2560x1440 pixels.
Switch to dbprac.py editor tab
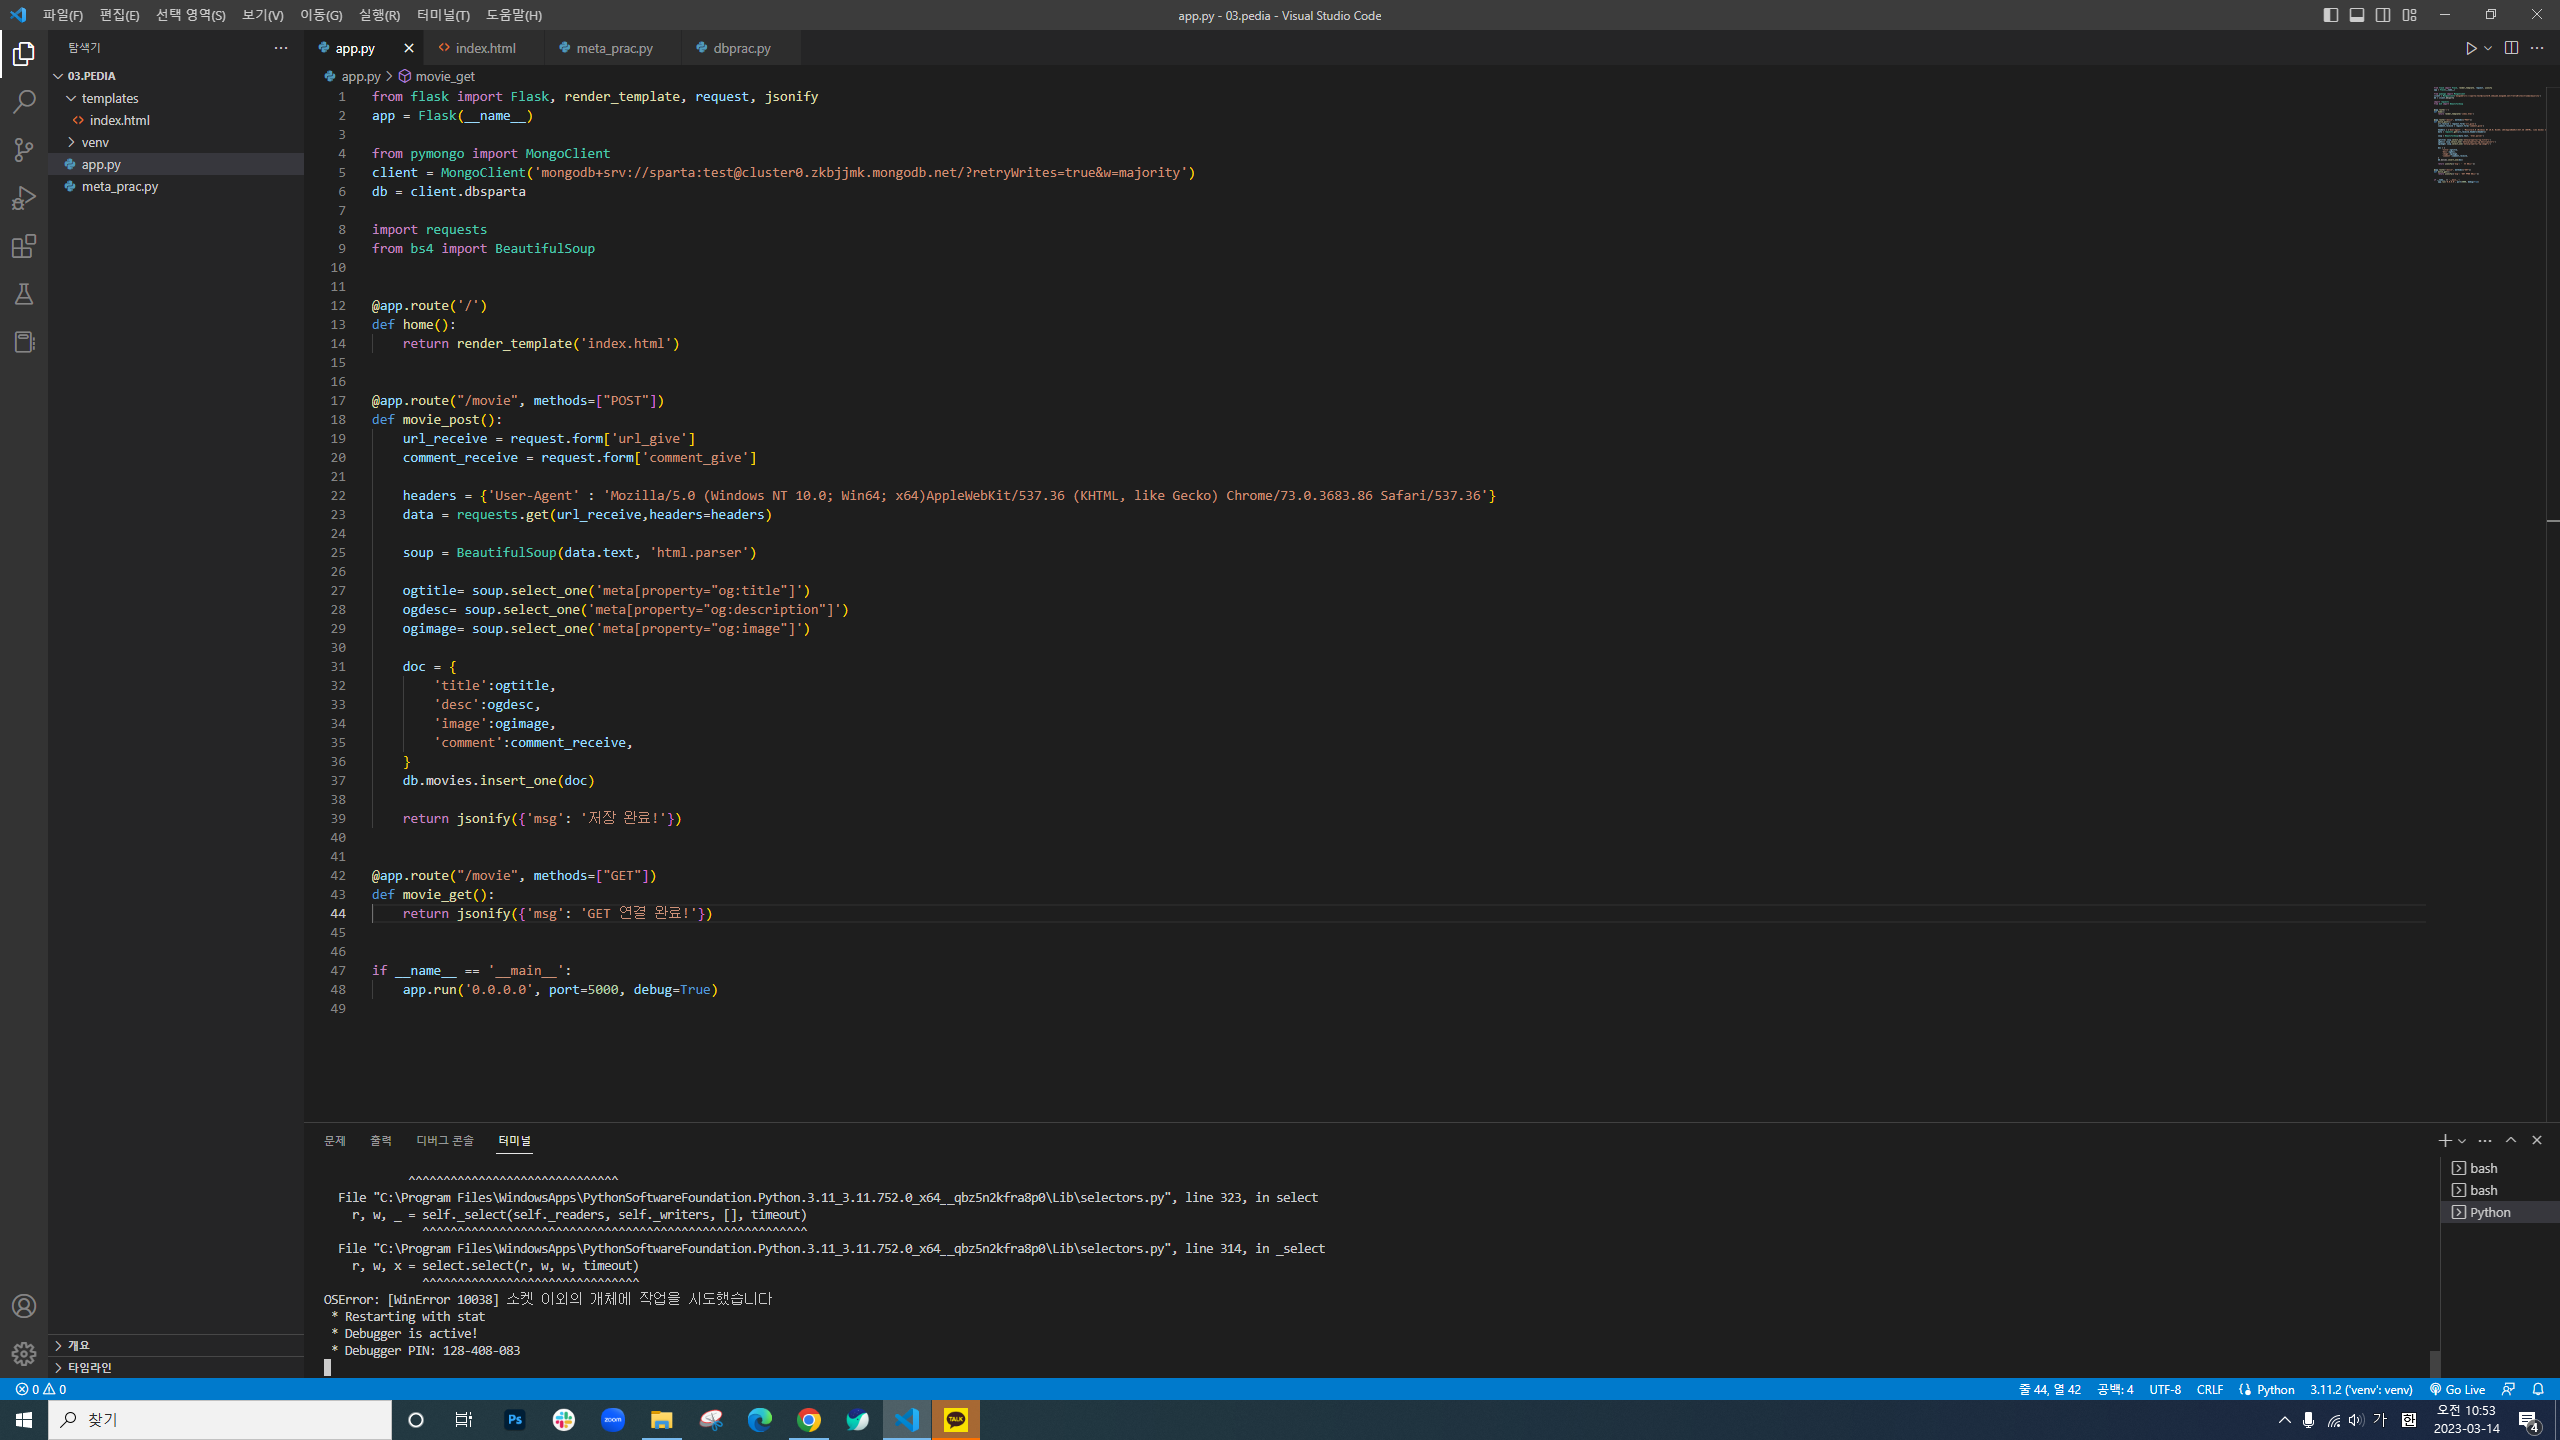tap(742, 48)
